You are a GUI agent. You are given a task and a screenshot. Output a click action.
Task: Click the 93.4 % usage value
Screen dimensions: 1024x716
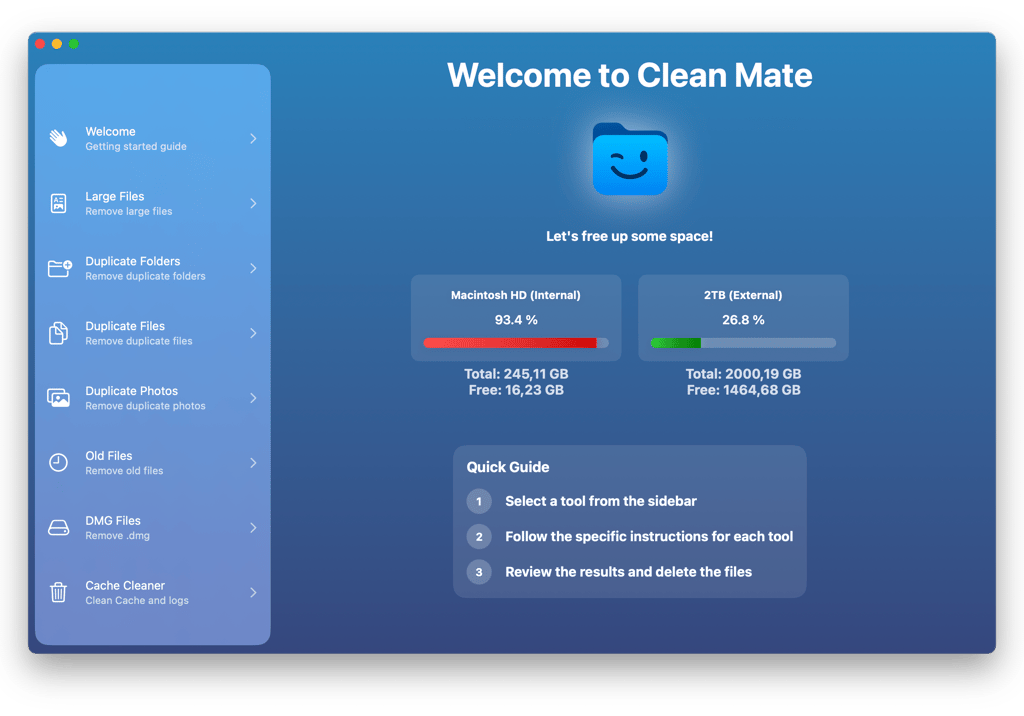[516, 320]
